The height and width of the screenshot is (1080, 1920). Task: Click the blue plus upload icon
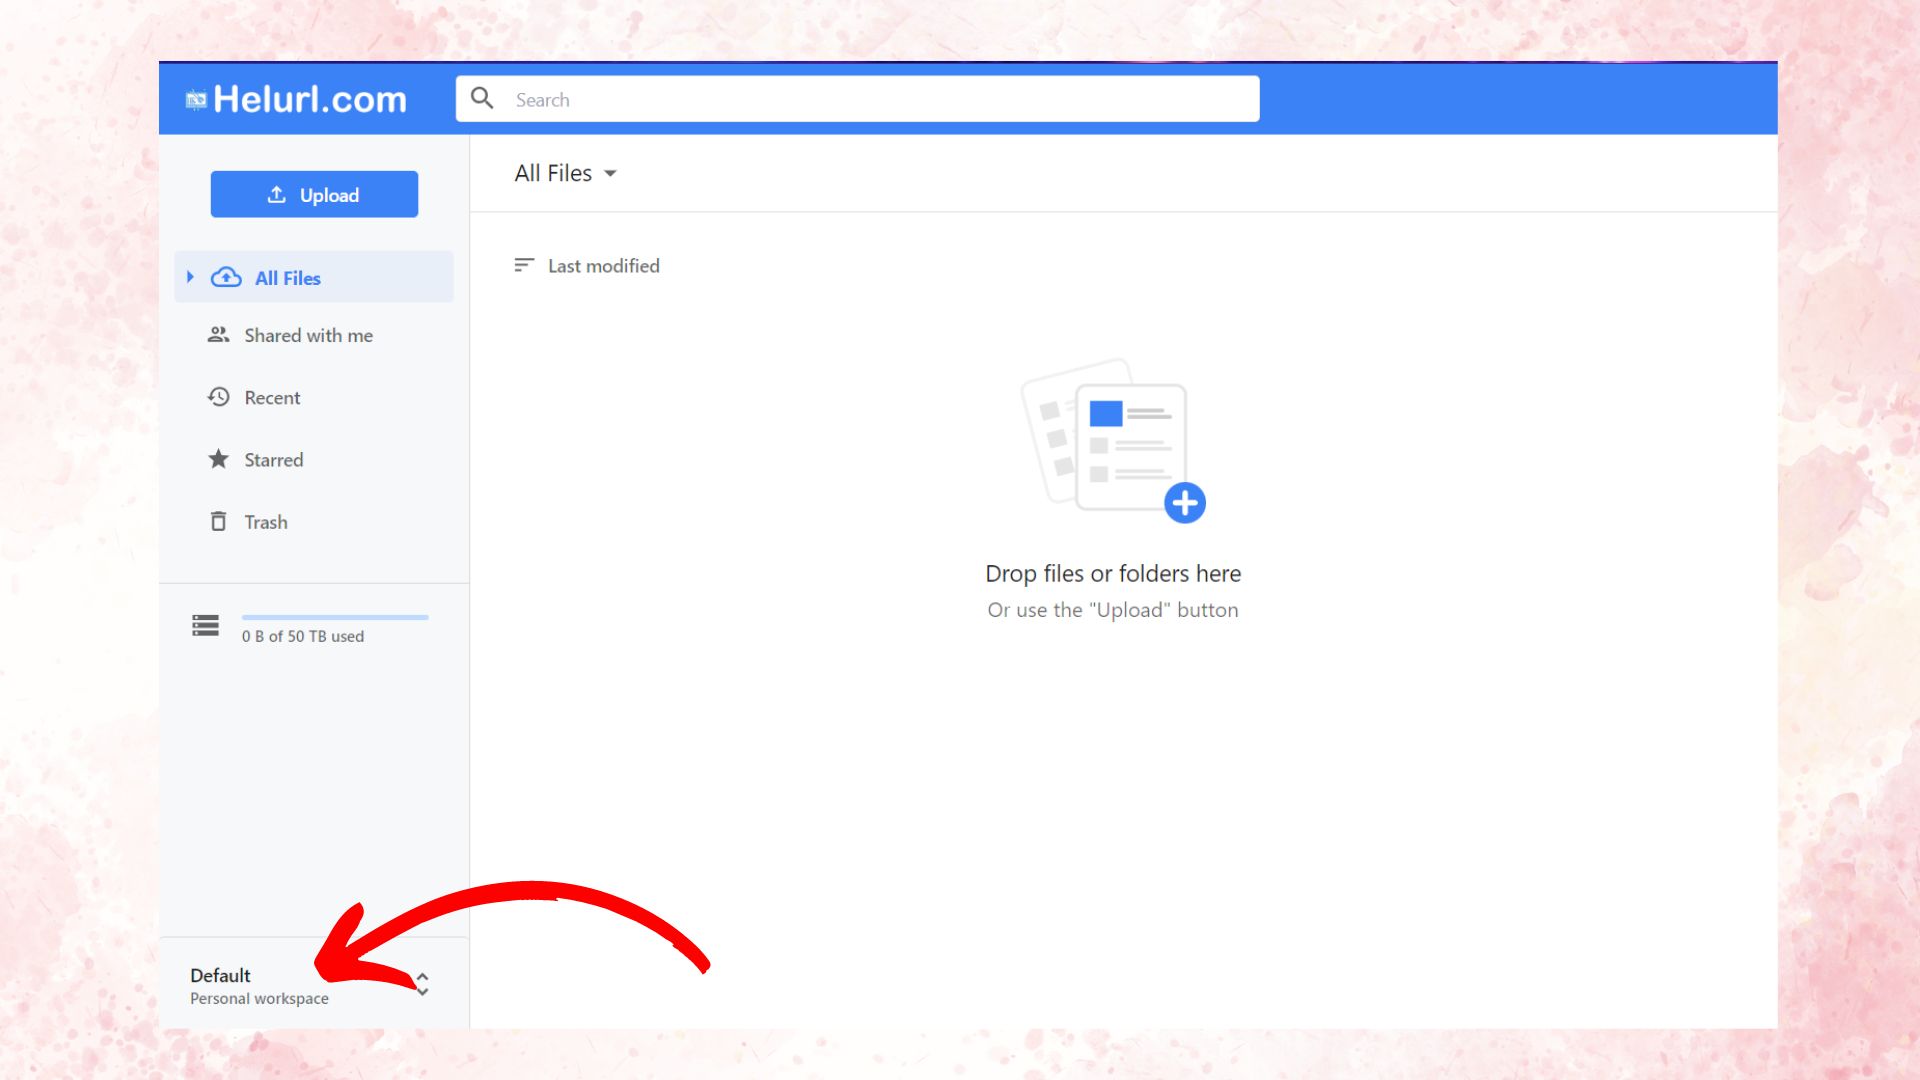coord(1185,503)
